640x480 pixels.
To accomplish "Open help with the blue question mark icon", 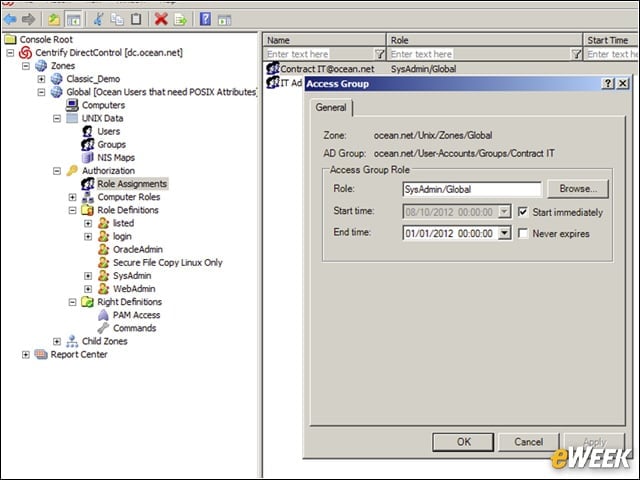I will (205, 19).
